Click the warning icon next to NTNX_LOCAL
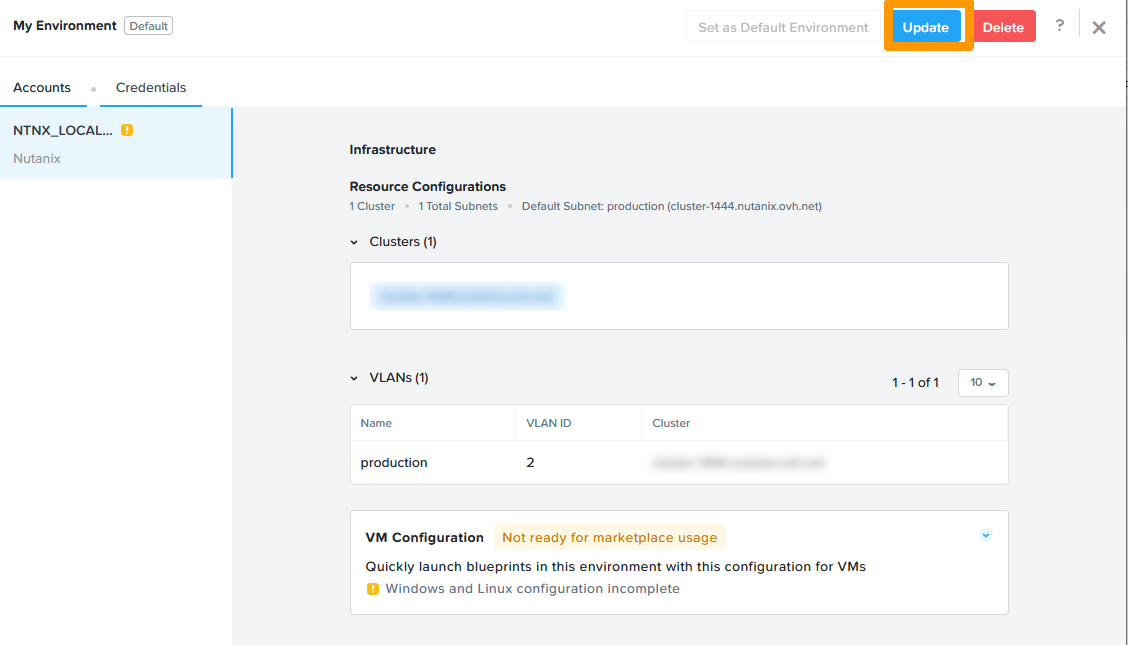 coord(125,129)
